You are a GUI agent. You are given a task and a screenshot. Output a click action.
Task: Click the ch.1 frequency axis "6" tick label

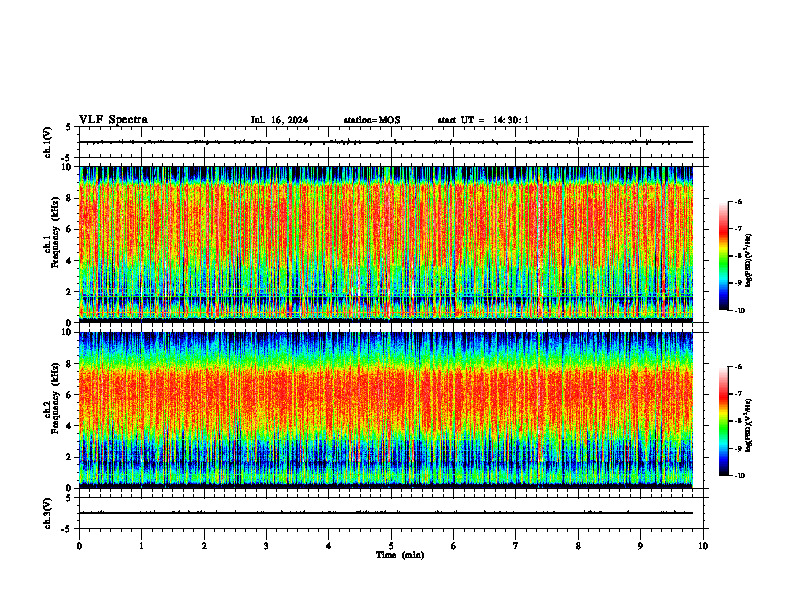70,229
